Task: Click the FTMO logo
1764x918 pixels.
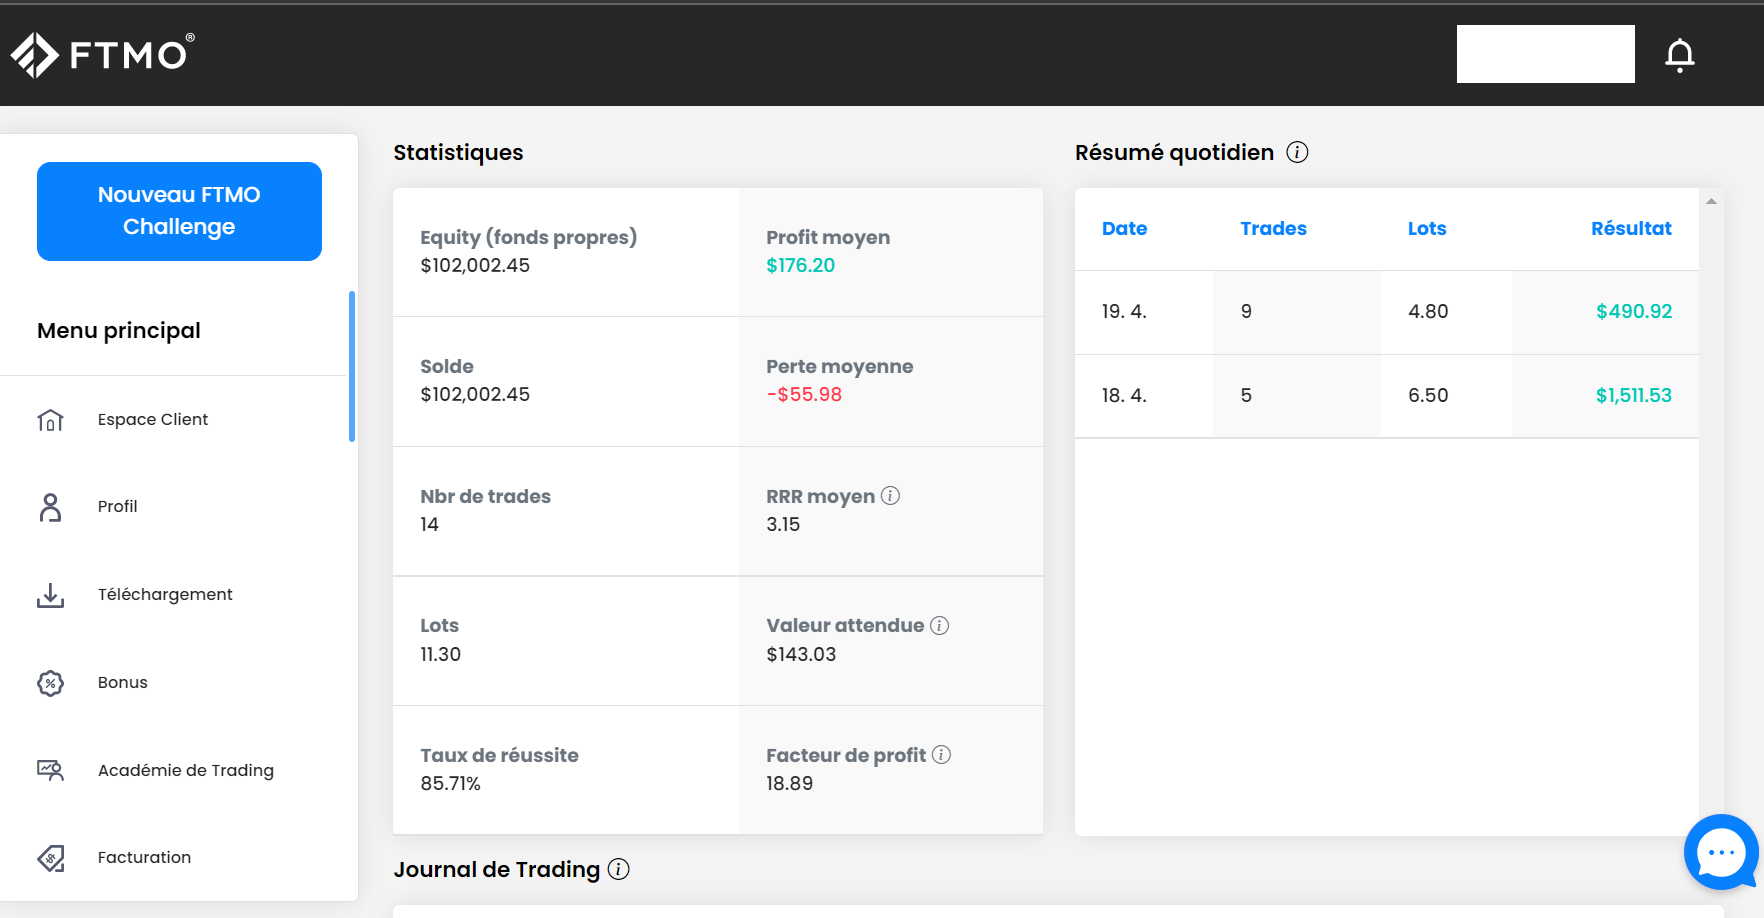Action: coord(103,54)
